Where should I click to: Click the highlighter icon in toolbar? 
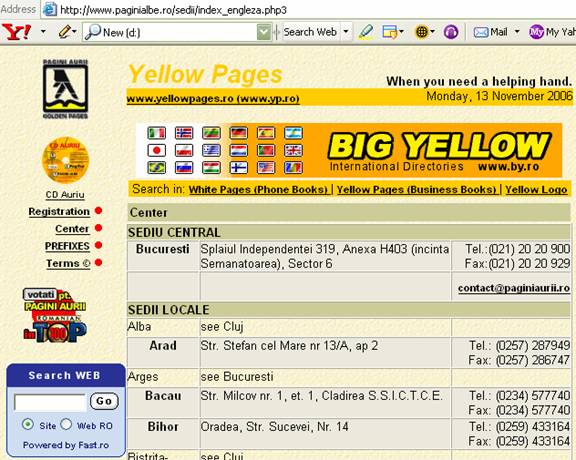366,32
